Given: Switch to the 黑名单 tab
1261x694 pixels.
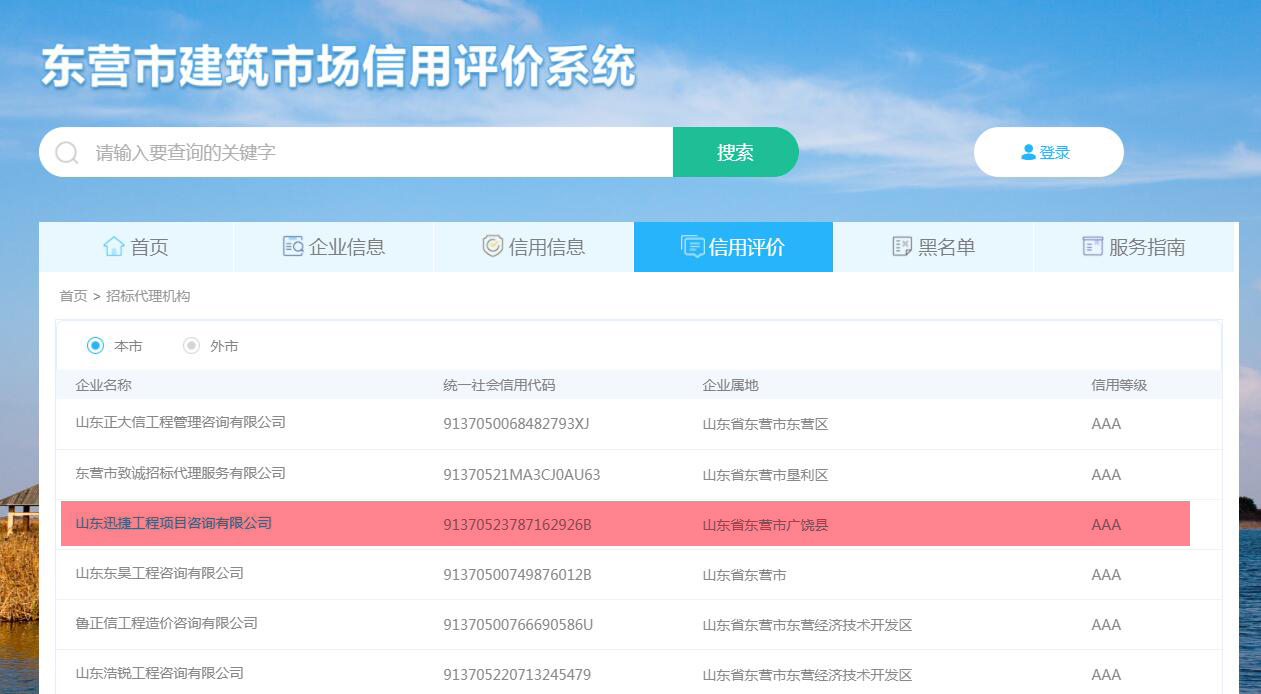Looking at the screenshot, I should [x=933, y=247].
